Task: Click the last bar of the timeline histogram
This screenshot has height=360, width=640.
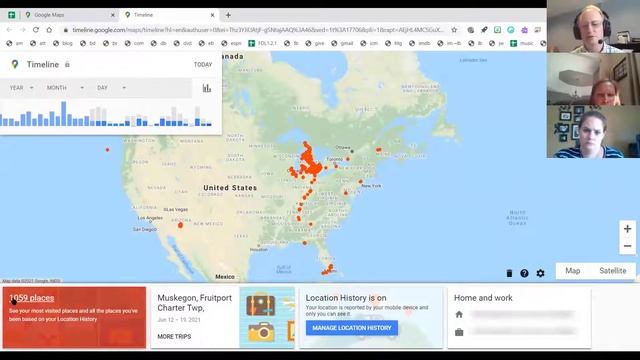Action: click(x=209, y=124)
